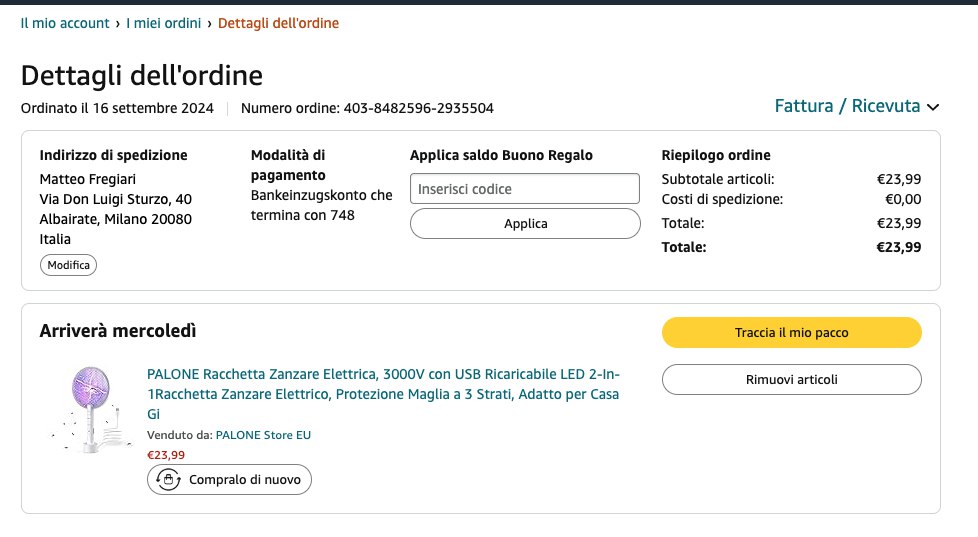Open I miei ordini breadcrumb link
978x537 pixels.
[163, 23]
